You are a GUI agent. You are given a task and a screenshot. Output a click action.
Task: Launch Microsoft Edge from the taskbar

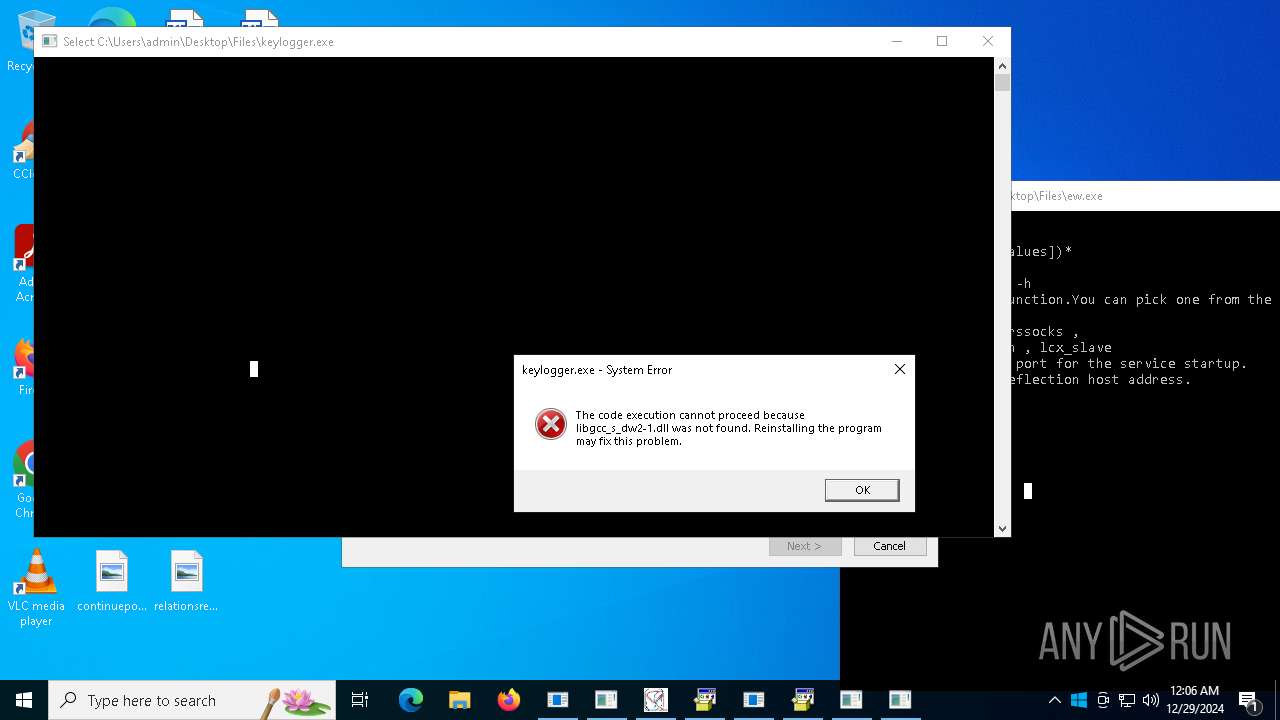point(411,700)
